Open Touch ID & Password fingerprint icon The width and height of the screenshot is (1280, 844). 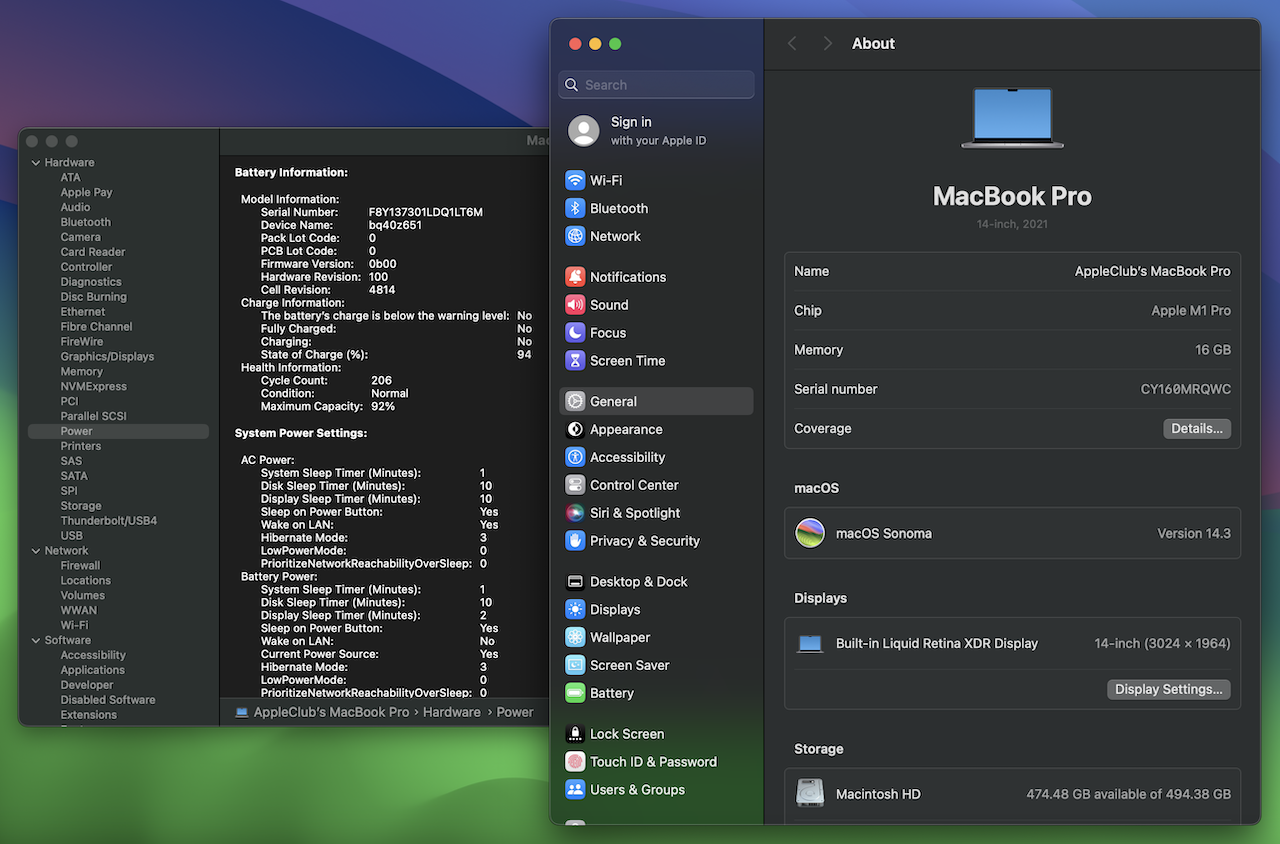575,762
